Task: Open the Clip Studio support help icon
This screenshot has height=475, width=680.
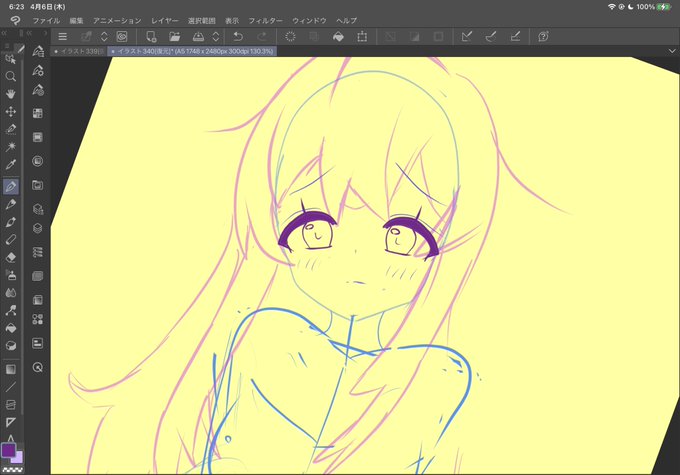Action: tap(543, 36)
